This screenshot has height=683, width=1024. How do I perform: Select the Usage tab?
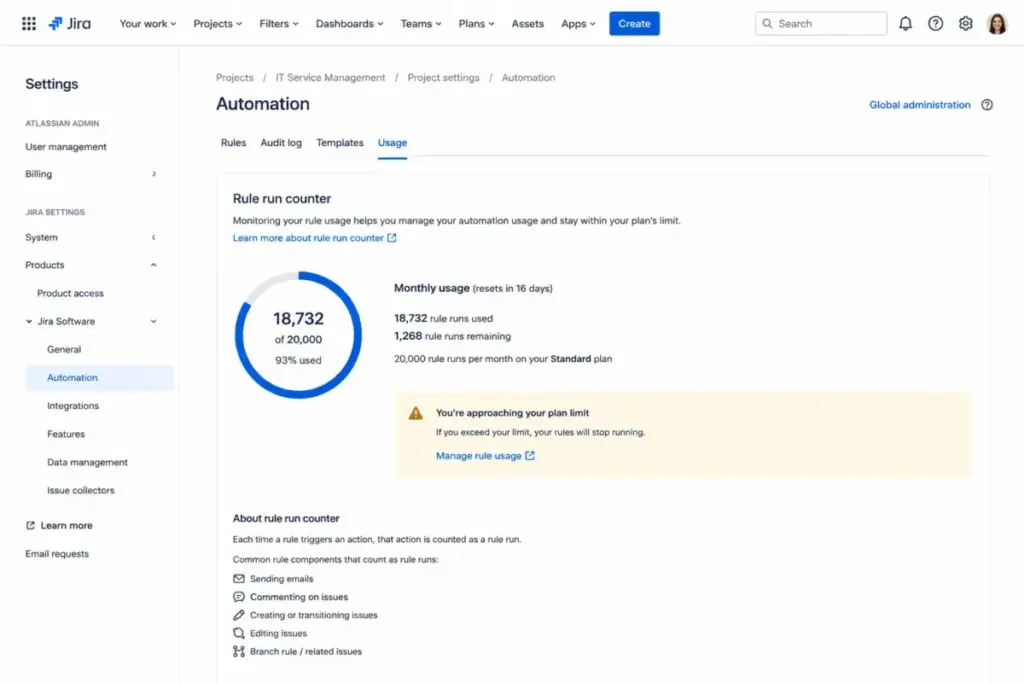392,142
